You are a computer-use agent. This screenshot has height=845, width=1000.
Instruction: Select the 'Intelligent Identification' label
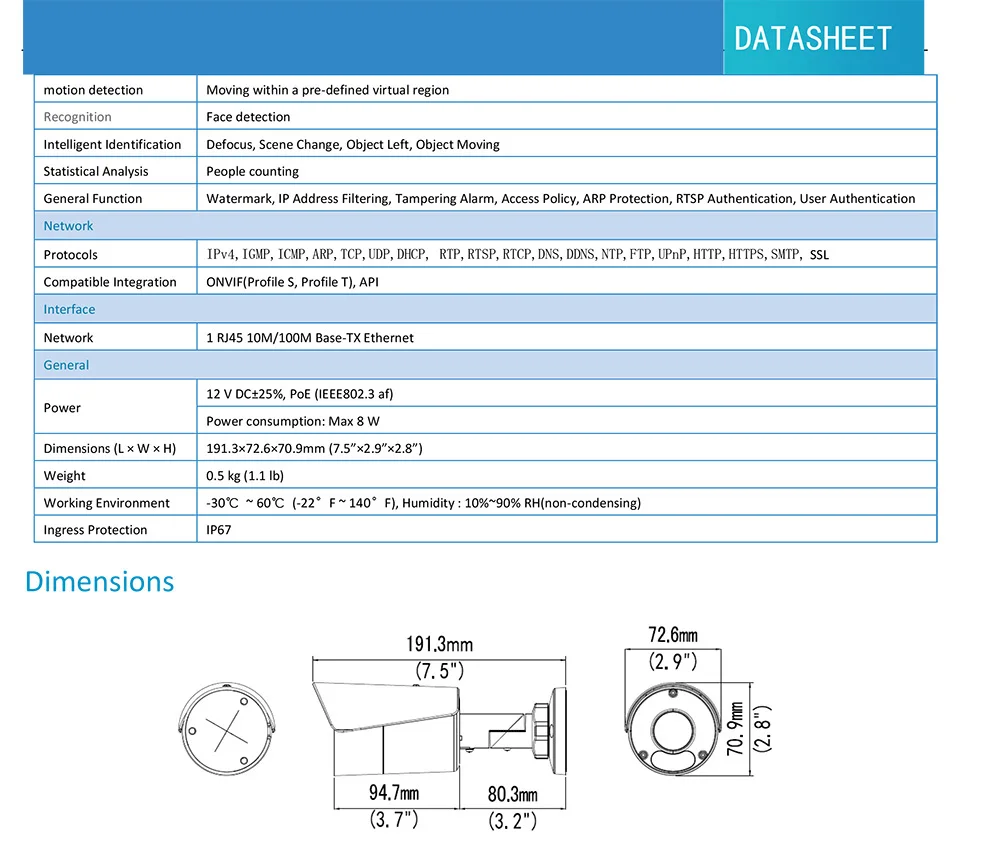(x=112, y=145)
